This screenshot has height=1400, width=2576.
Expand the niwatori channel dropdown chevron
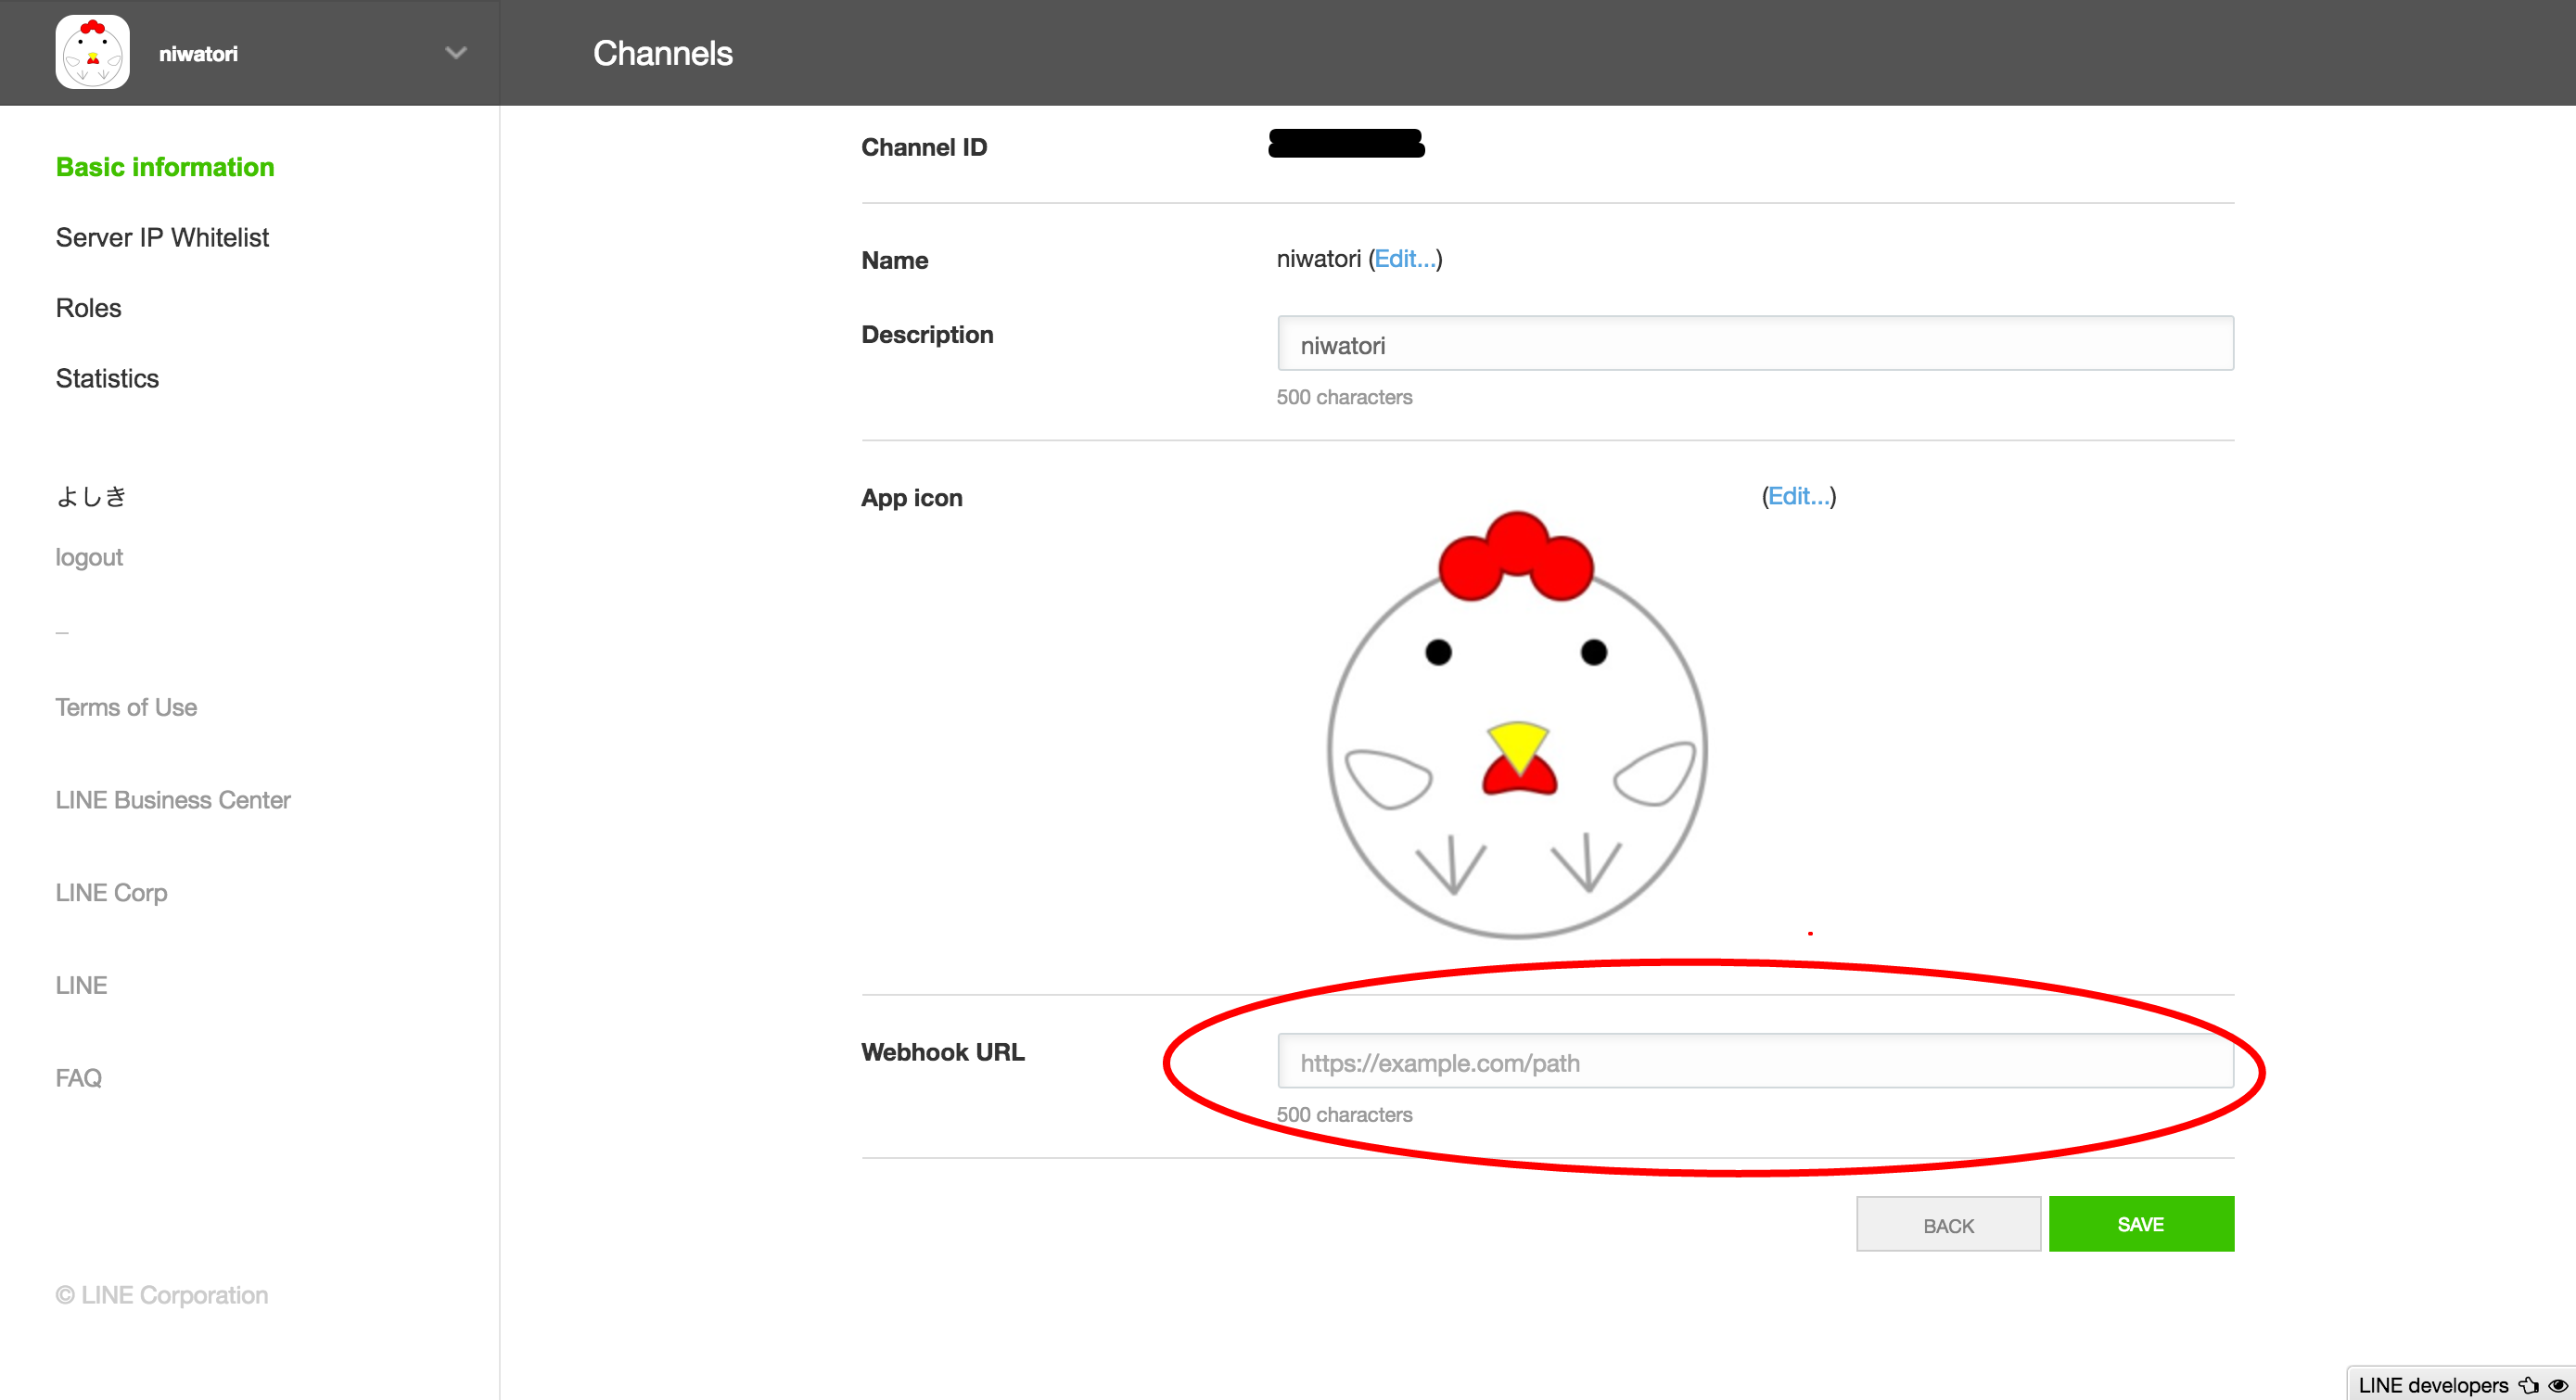pos(456,53)
